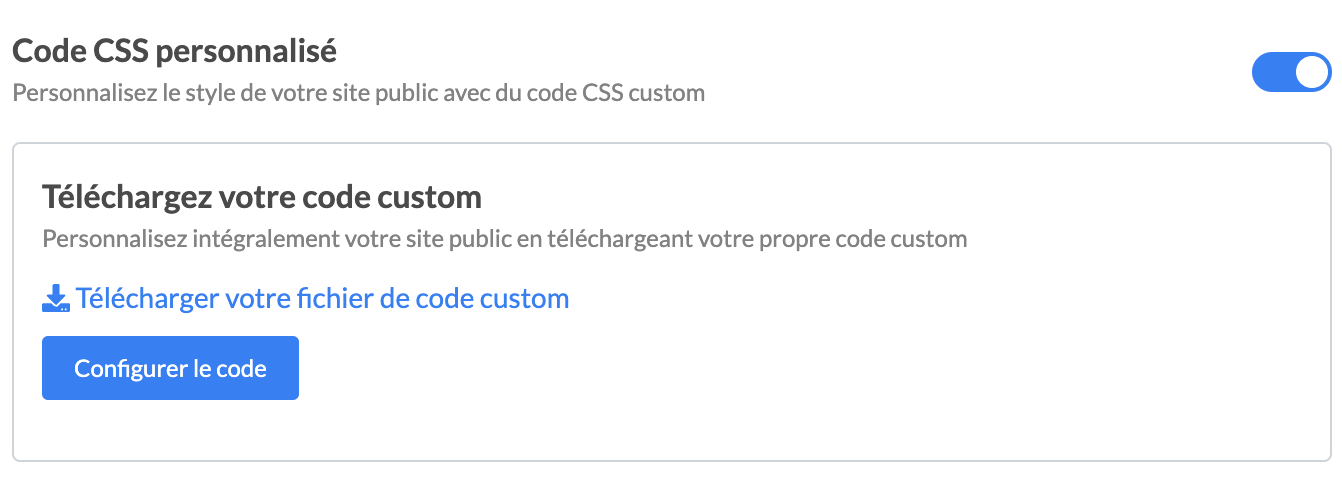
Task: Click the blue track of the CSS switch
Action: pos(1272,72)
